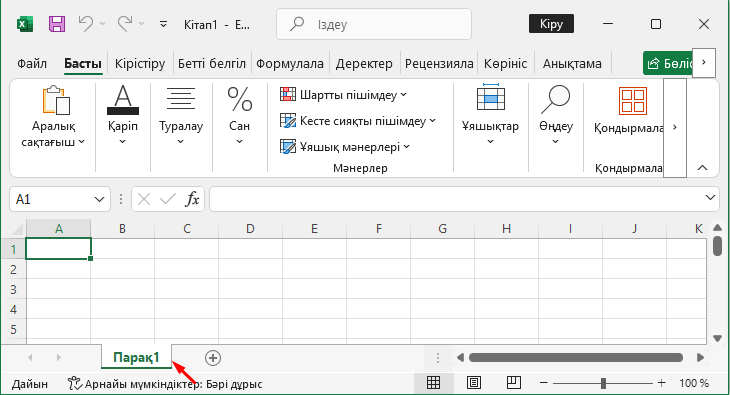Open the Ұяшықтар cells icon

[491, 97]
